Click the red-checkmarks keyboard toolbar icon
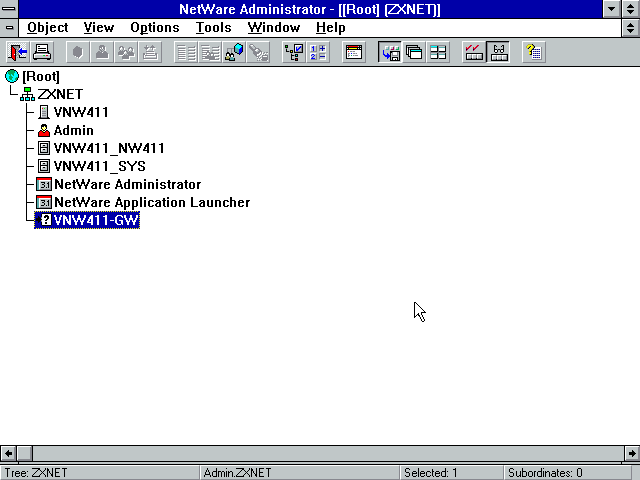The width and height of the screenshot is (640, 480). (474, 52)
